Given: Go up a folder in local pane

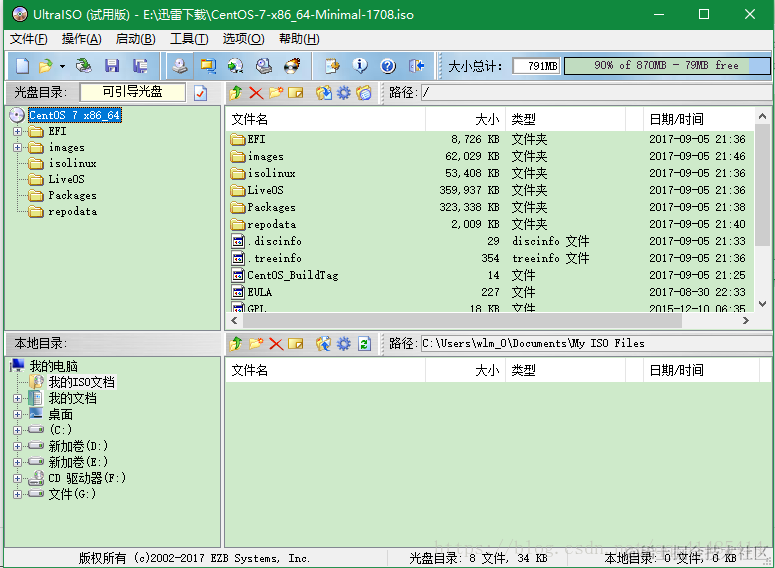Looking at the screenshot, I should [236, 344].
